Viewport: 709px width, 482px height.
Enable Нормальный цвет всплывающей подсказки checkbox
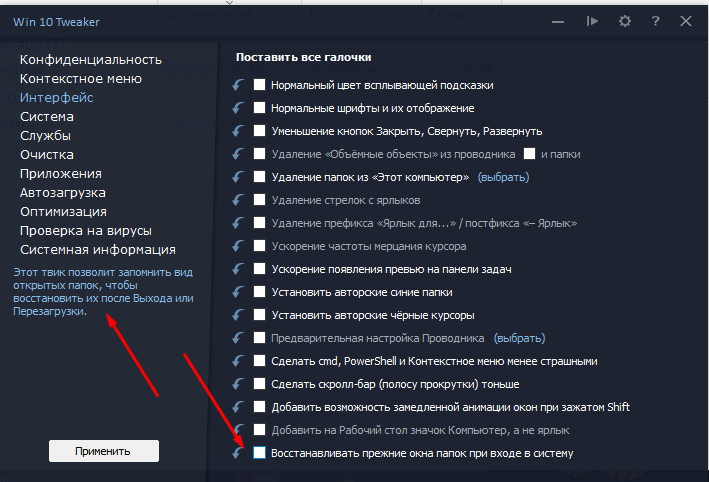(x=260, y=85)
